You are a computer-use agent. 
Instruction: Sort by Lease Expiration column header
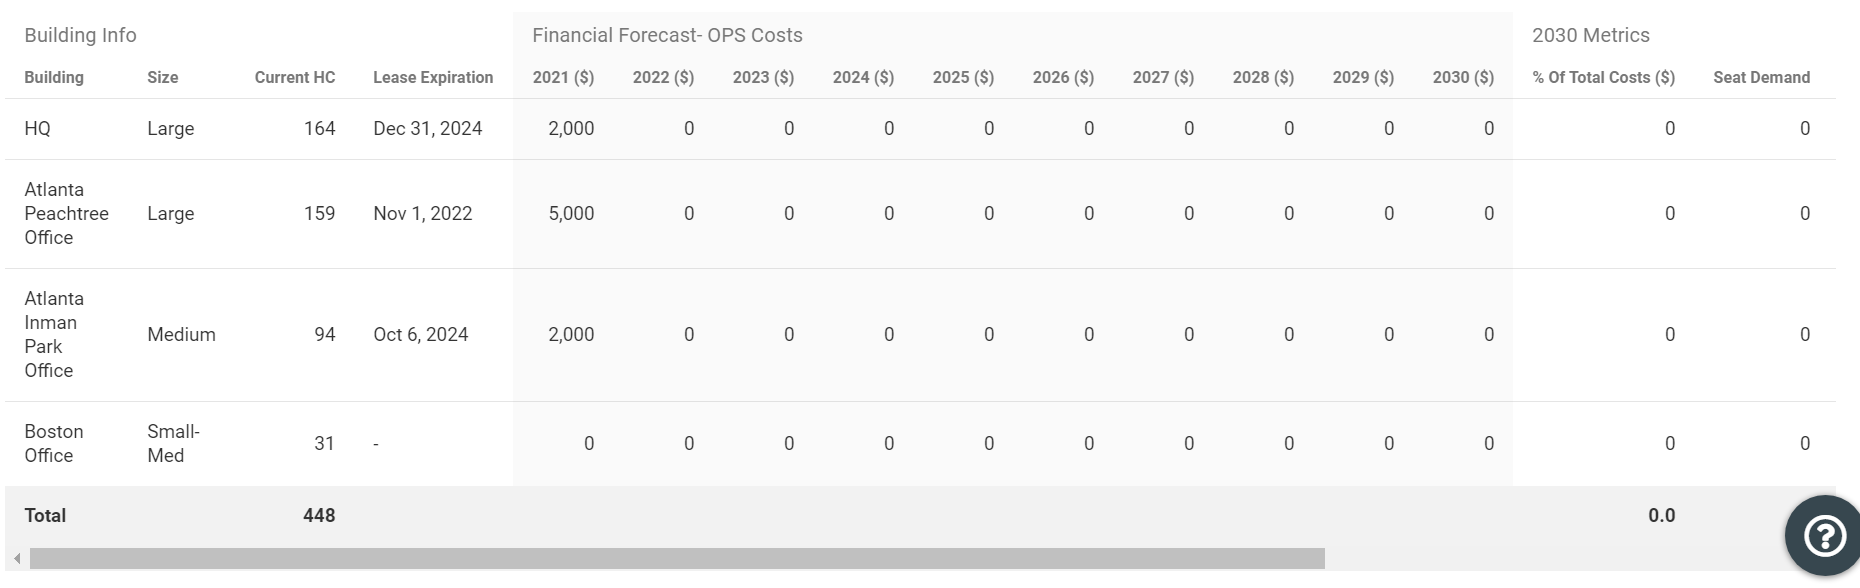[433, 77]
